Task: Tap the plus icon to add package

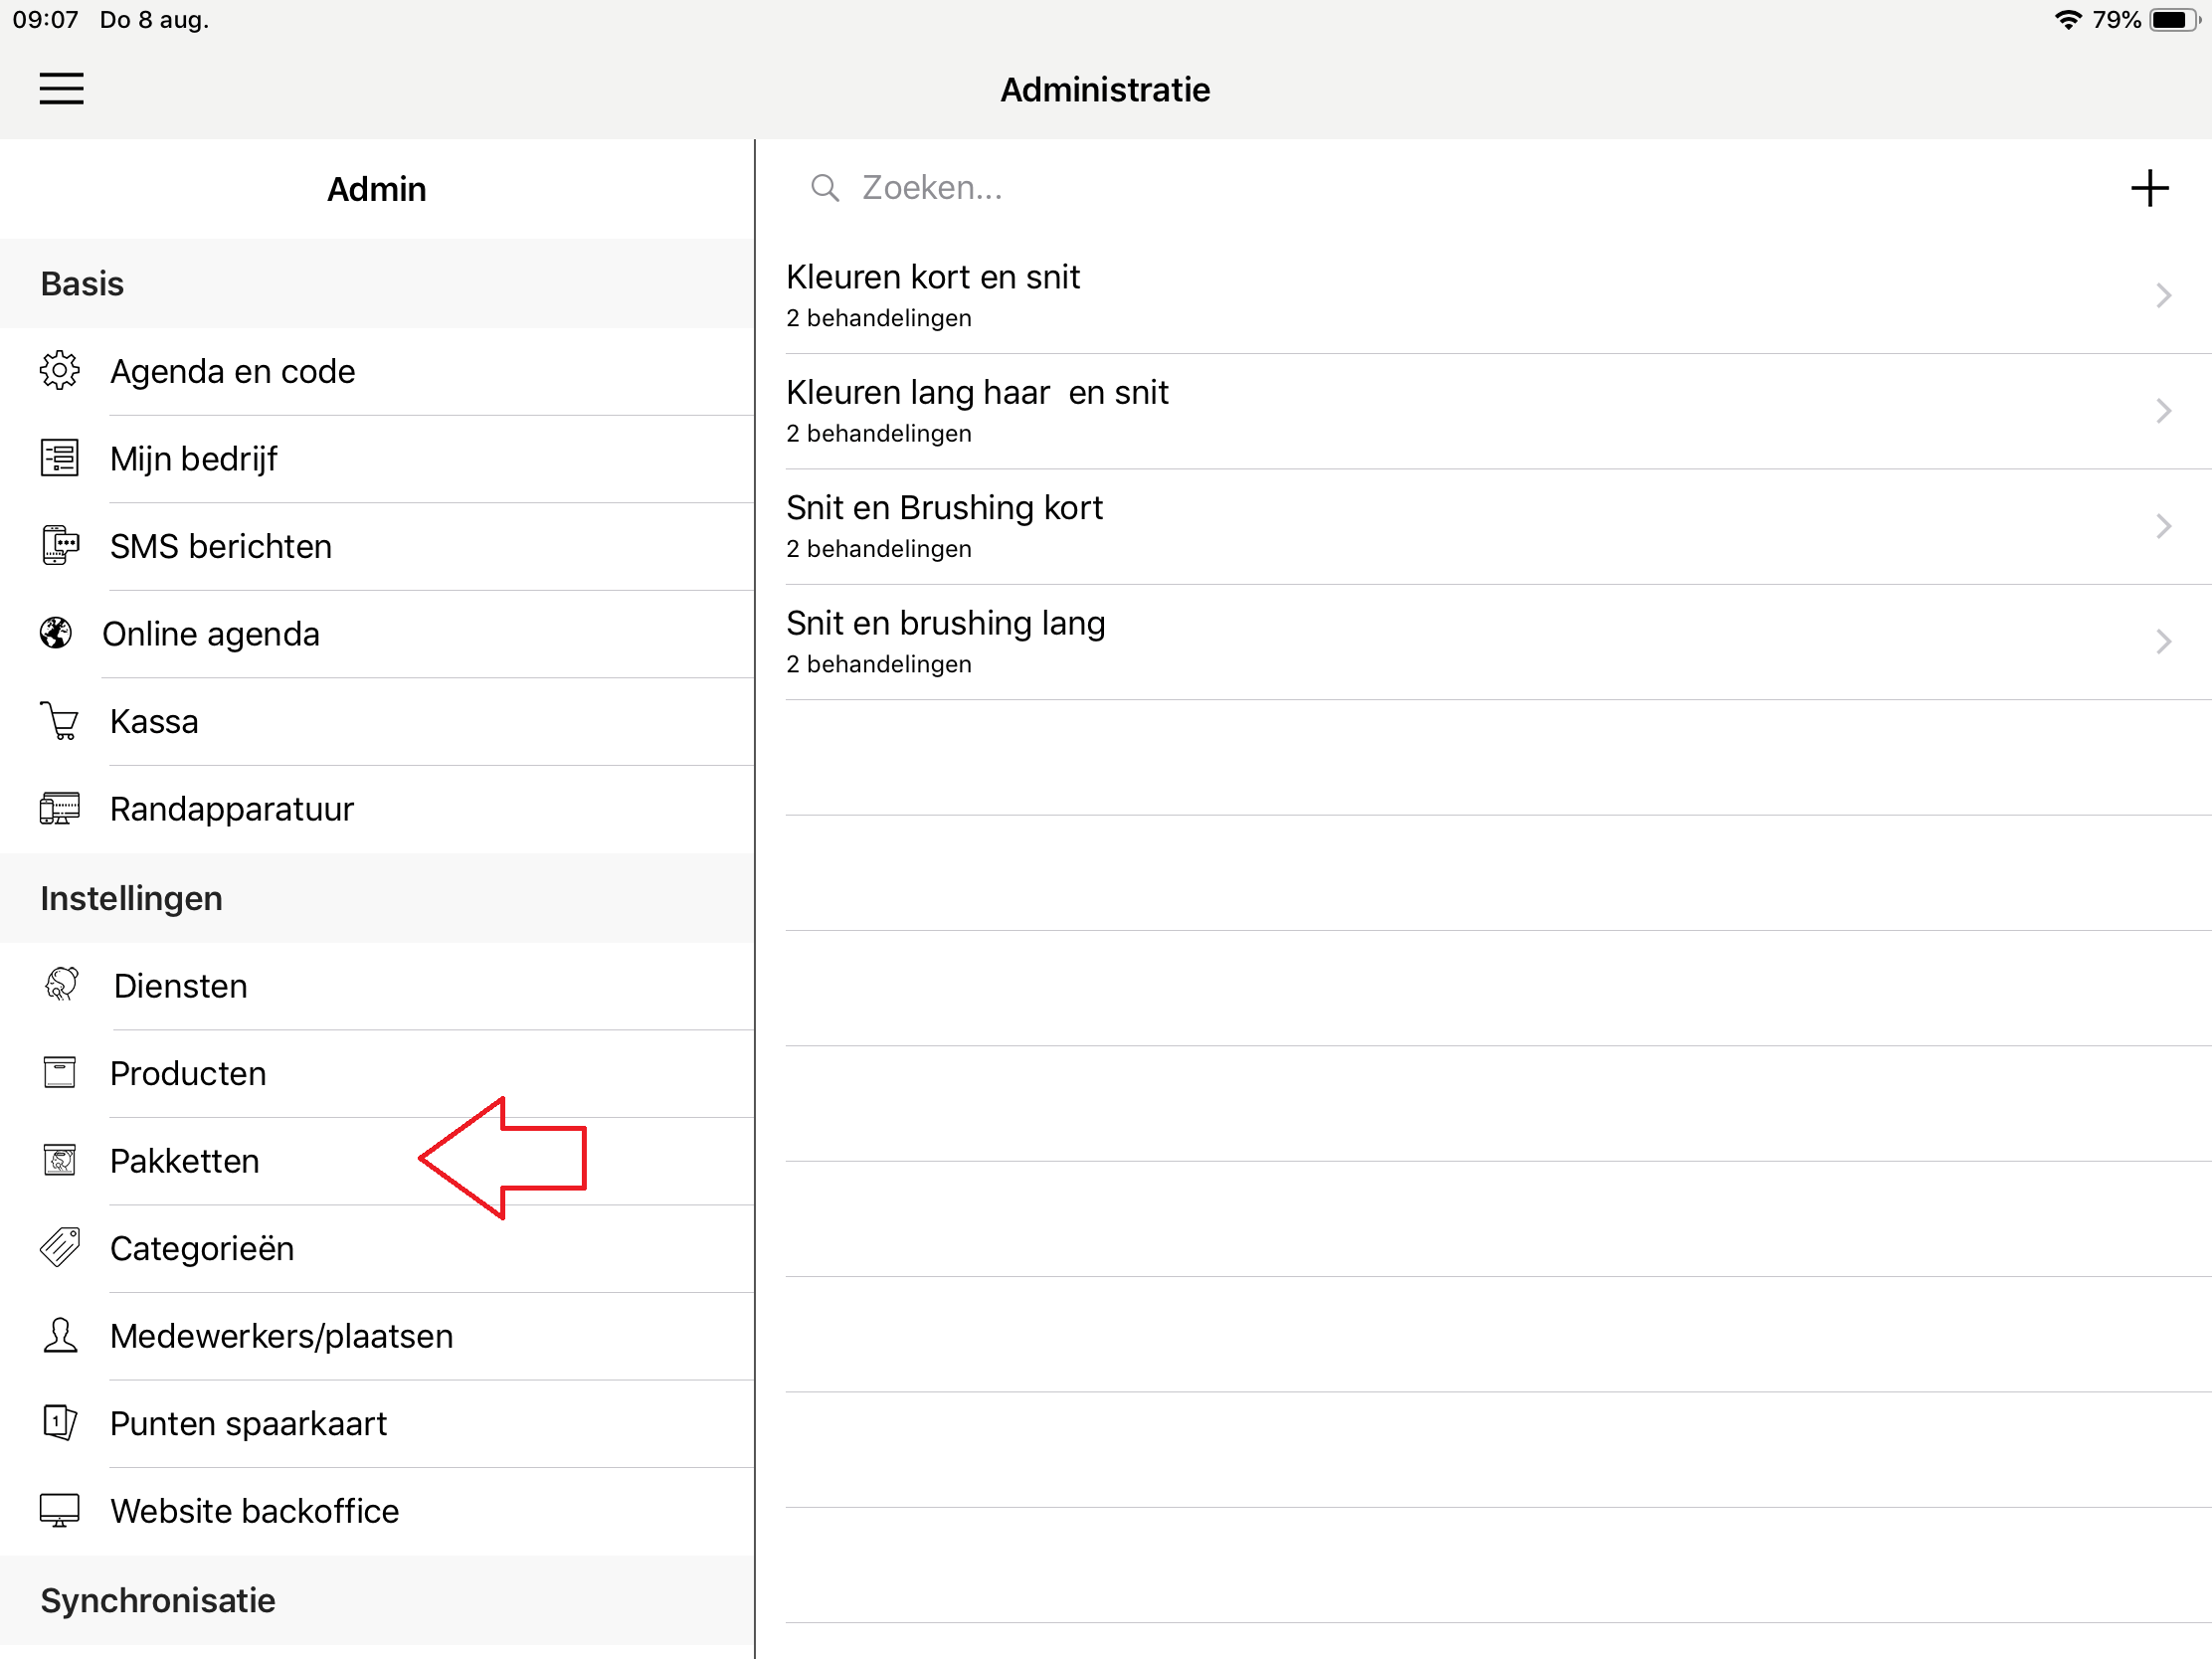Action: pyautogui.click(x=2148, y=188)
